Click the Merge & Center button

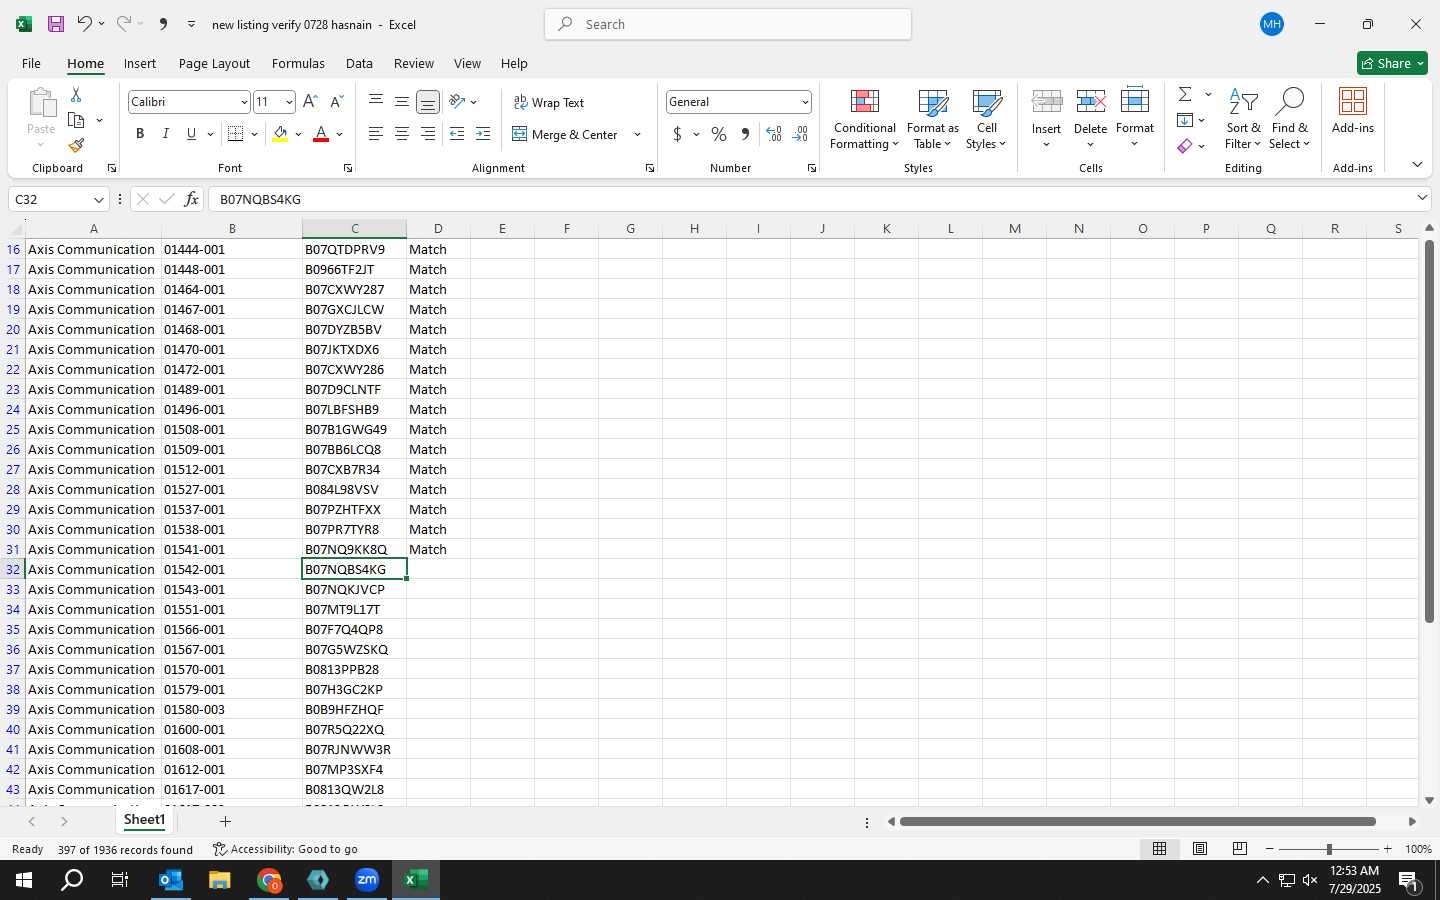coord(565,134)
